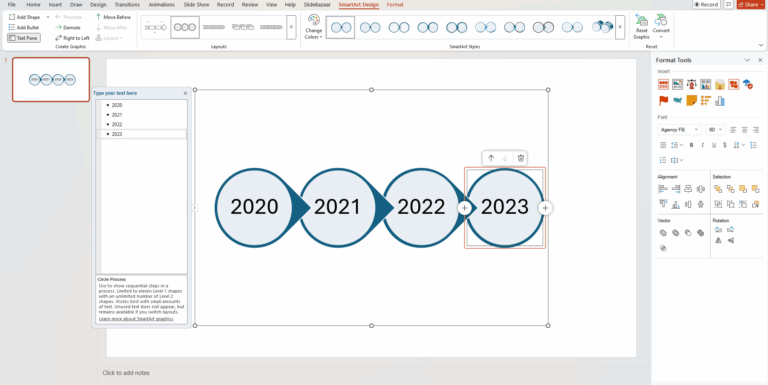Open the line spacing dropdown
Image resolution: width=768 pixels, height=385 pixels.
point(676,145)
